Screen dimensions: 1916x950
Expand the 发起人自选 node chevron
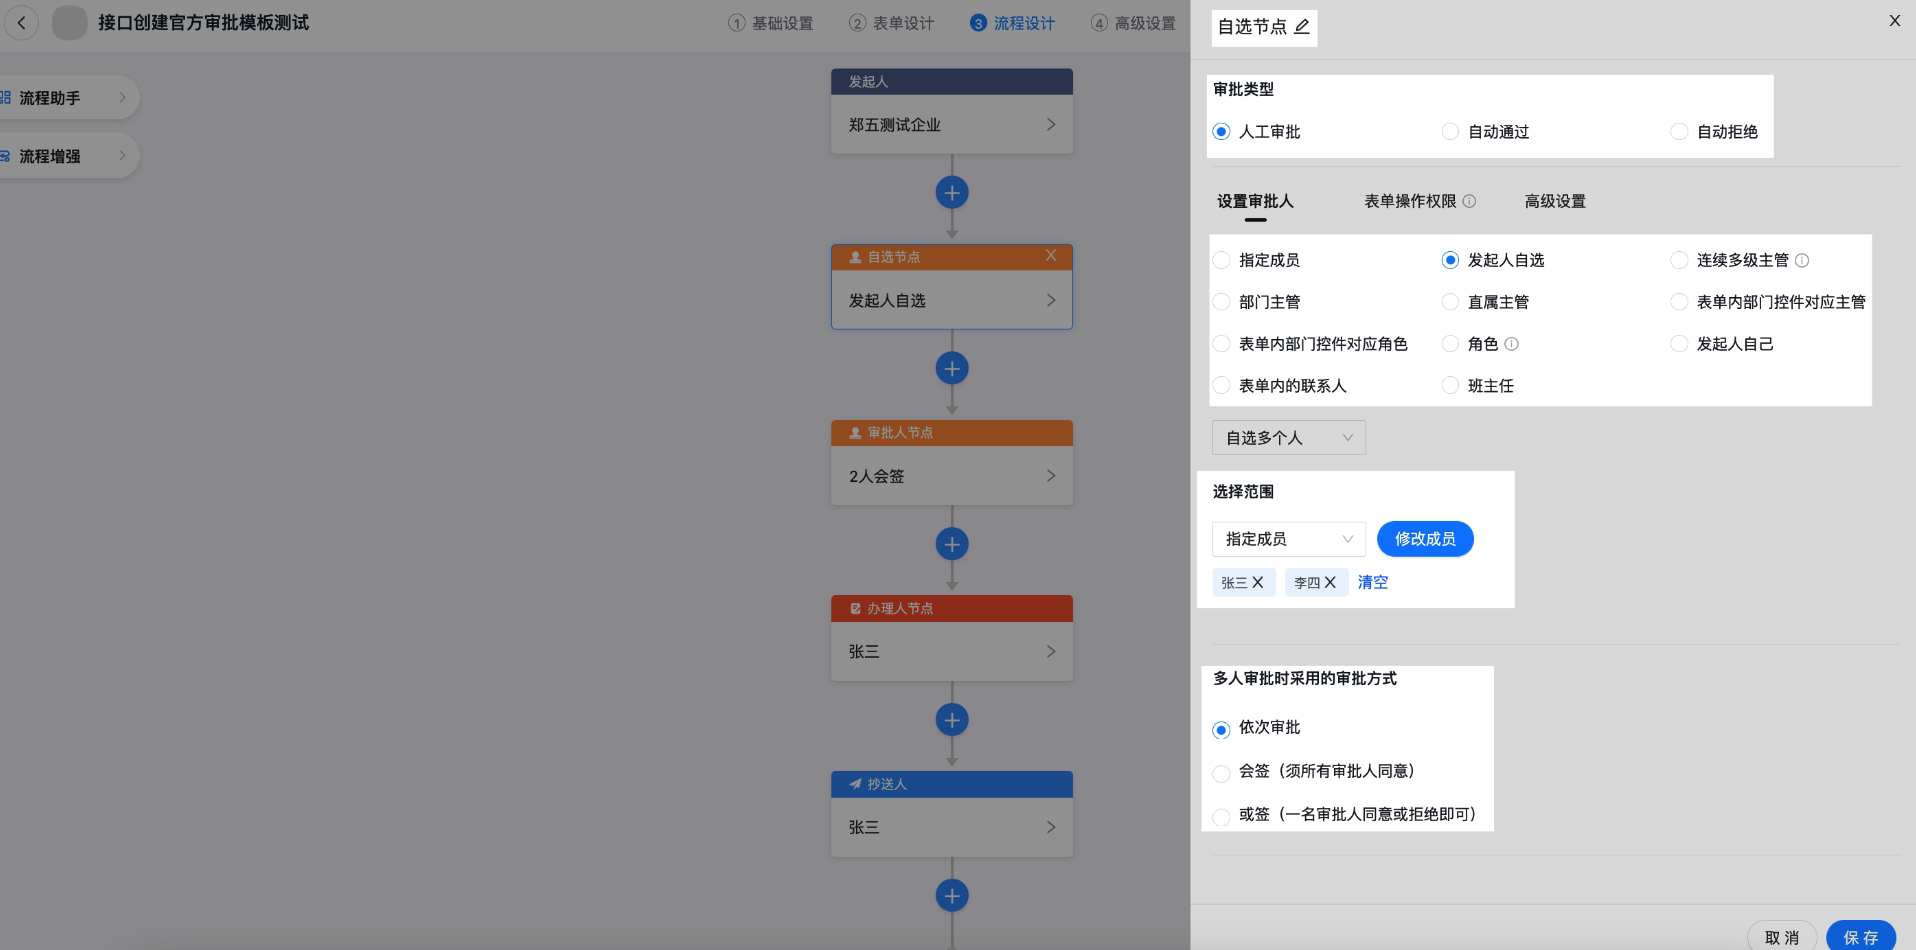[1050, 300]
